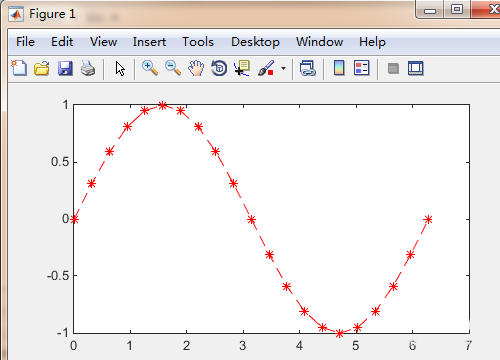Open the Insert menu
This screenshot has width=500, height=360.
click(x=149, y=42)
